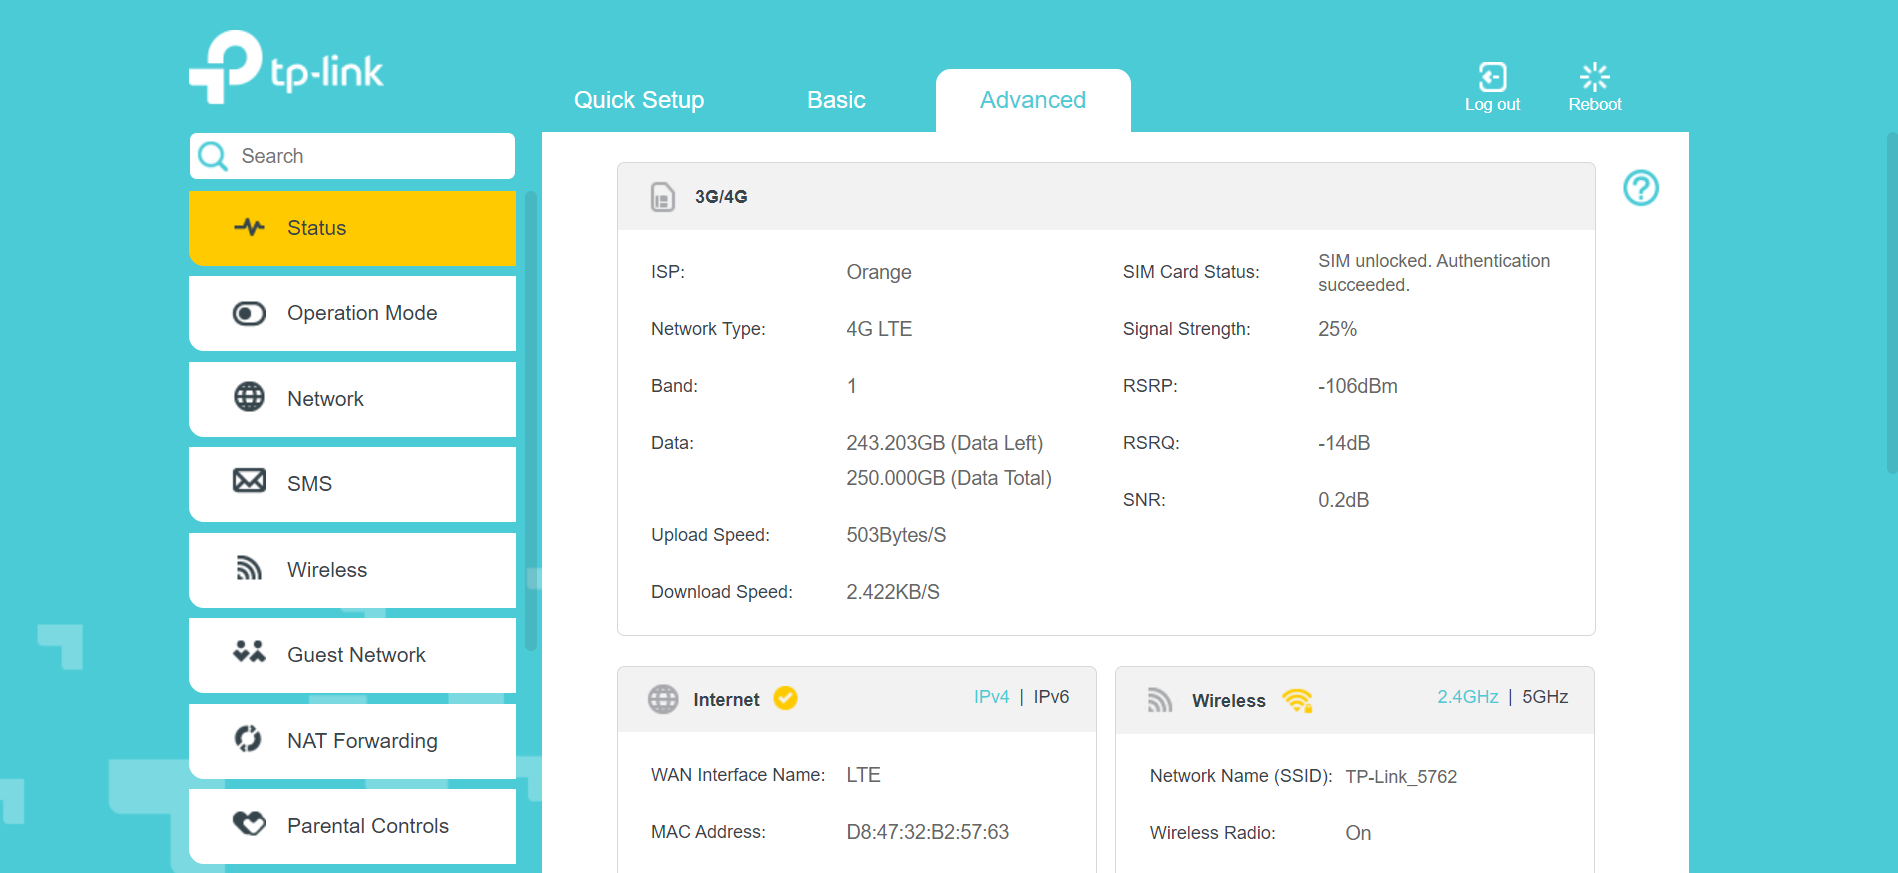Open the Parental Controls menu item
Image resolution: width=1898 pixels, height=873 pixels.
tap(352, 826)
